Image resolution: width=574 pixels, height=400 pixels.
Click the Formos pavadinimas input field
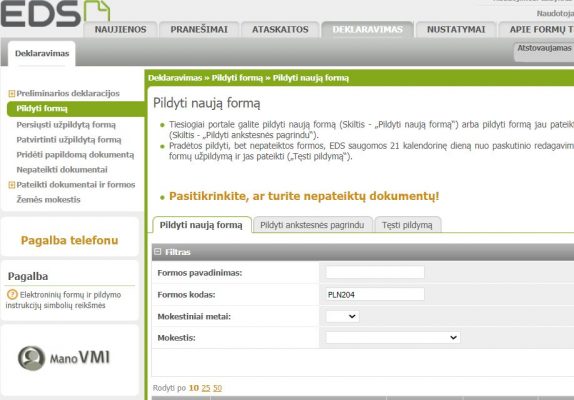[375, 273]
